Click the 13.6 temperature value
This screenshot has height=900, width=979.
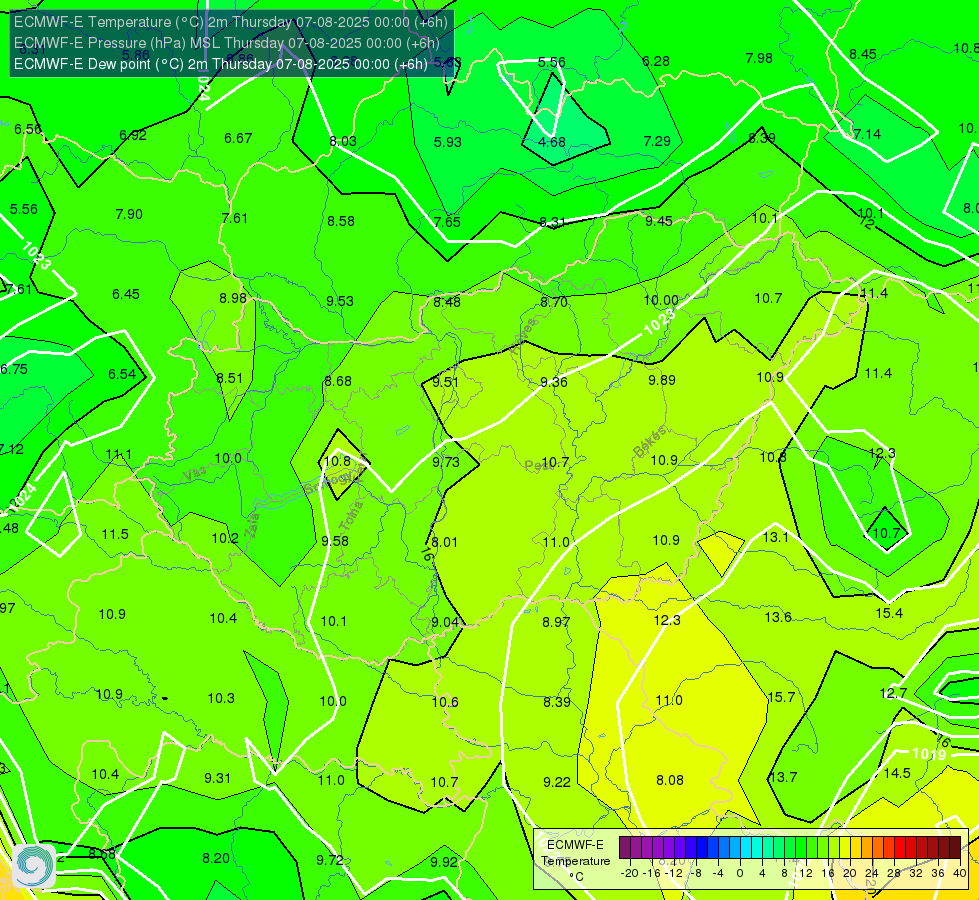pyautogui.click(x=778, y=618)
